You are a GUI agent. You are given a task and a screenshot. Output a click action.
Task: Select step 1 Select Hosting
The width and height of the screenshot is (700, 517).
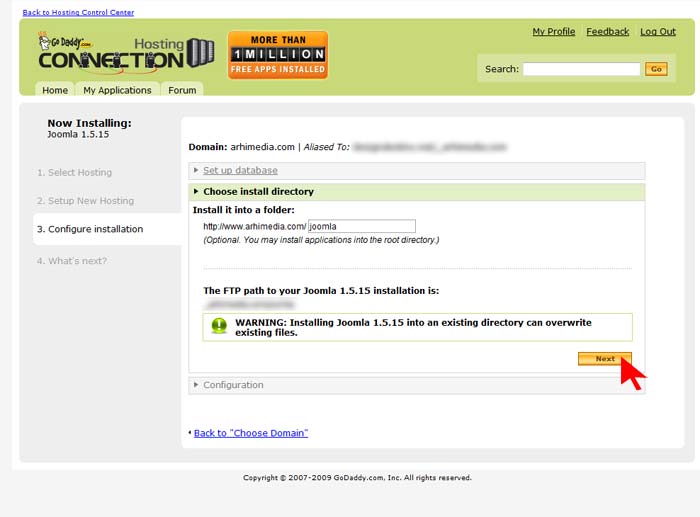click(x=75, y=172)
